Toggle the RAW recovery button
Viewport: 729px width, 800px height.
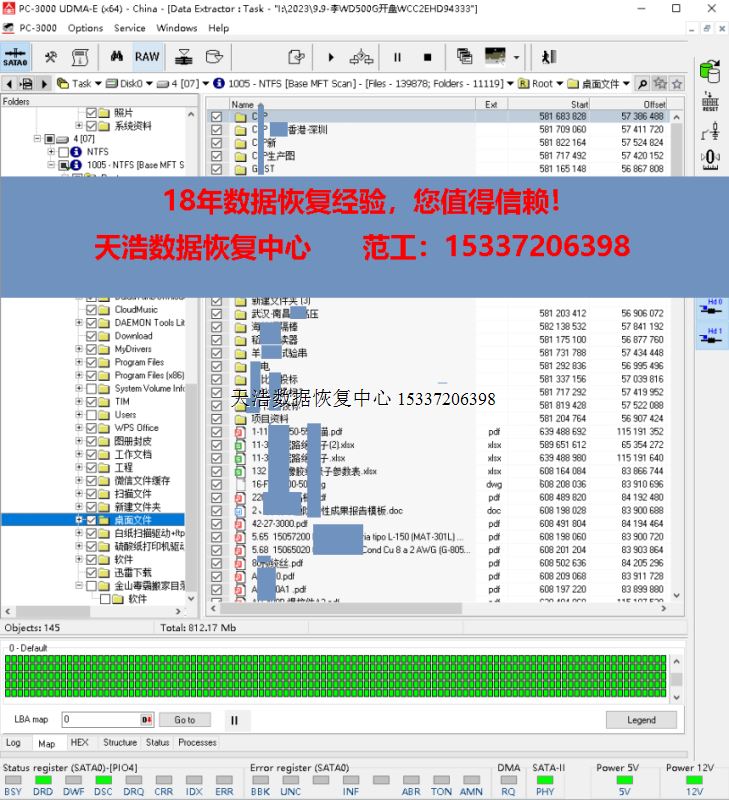point(147,57)
